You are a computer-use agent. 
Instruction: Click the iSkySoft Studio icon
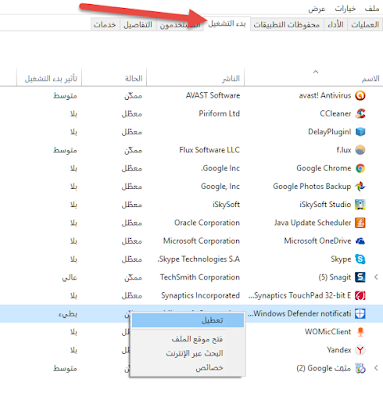tap(360, 204)
